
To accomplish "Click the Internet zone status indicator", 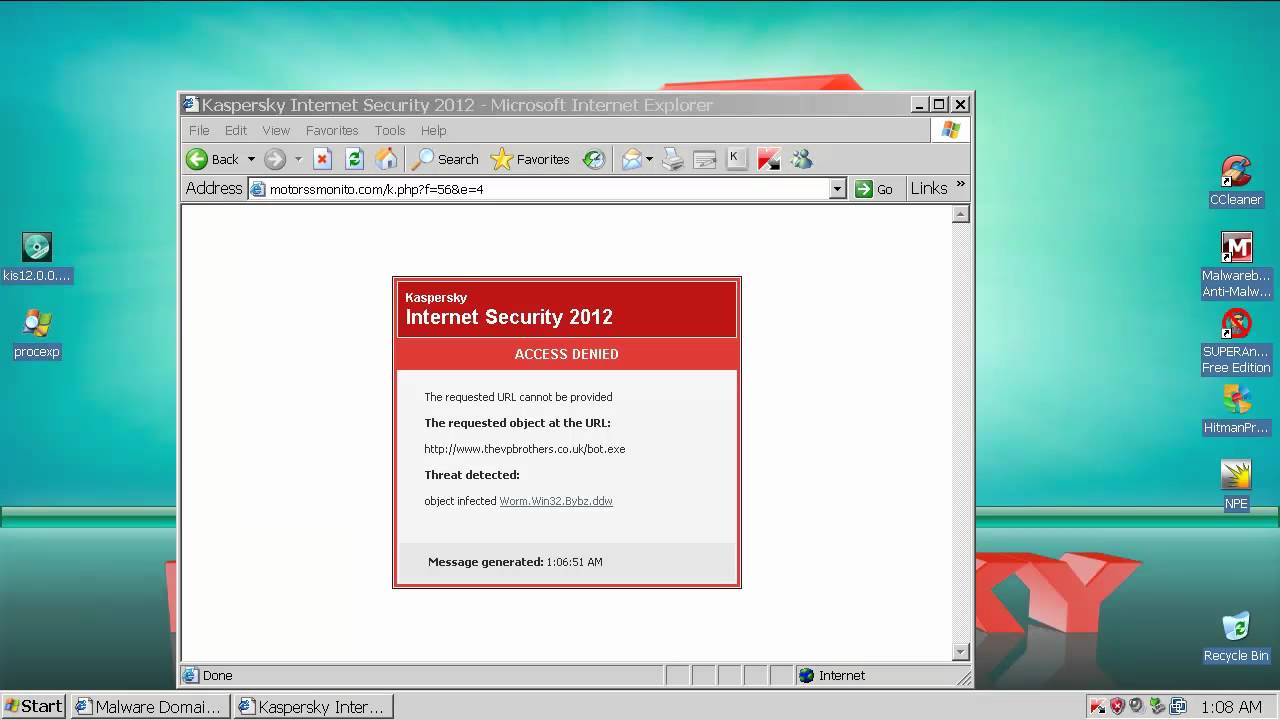I will (x=832, y=676).
